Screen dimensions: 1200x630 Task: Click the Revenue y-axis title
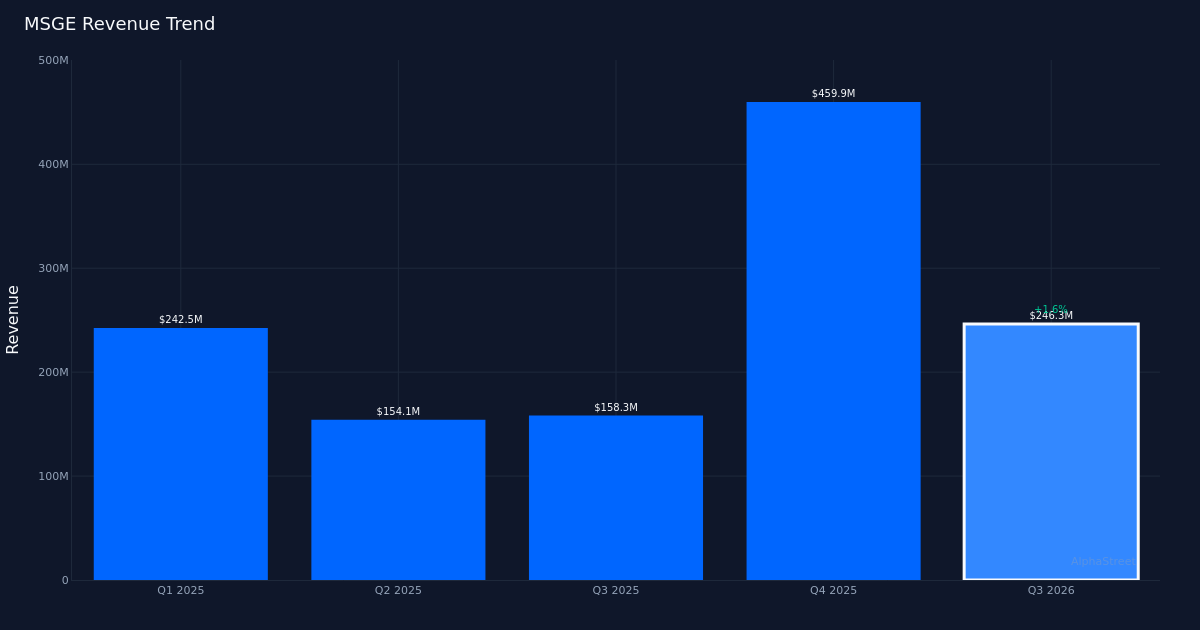pyautogui.click(x=13, y=319)
